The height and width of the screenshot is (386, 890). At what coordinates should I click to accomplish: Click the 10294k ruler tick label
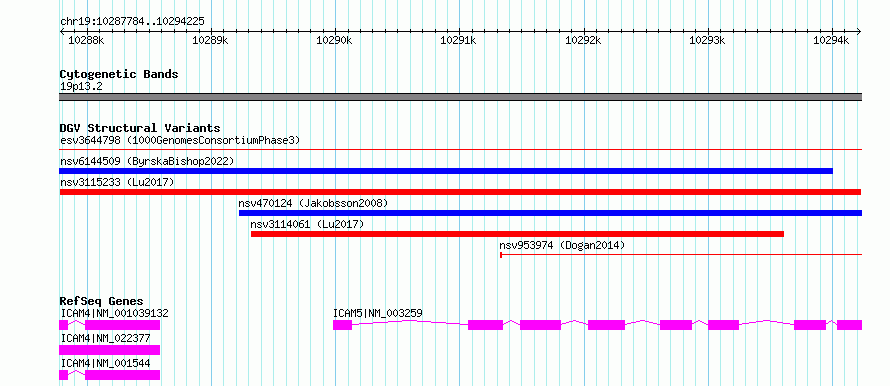(x=832, y=40)
